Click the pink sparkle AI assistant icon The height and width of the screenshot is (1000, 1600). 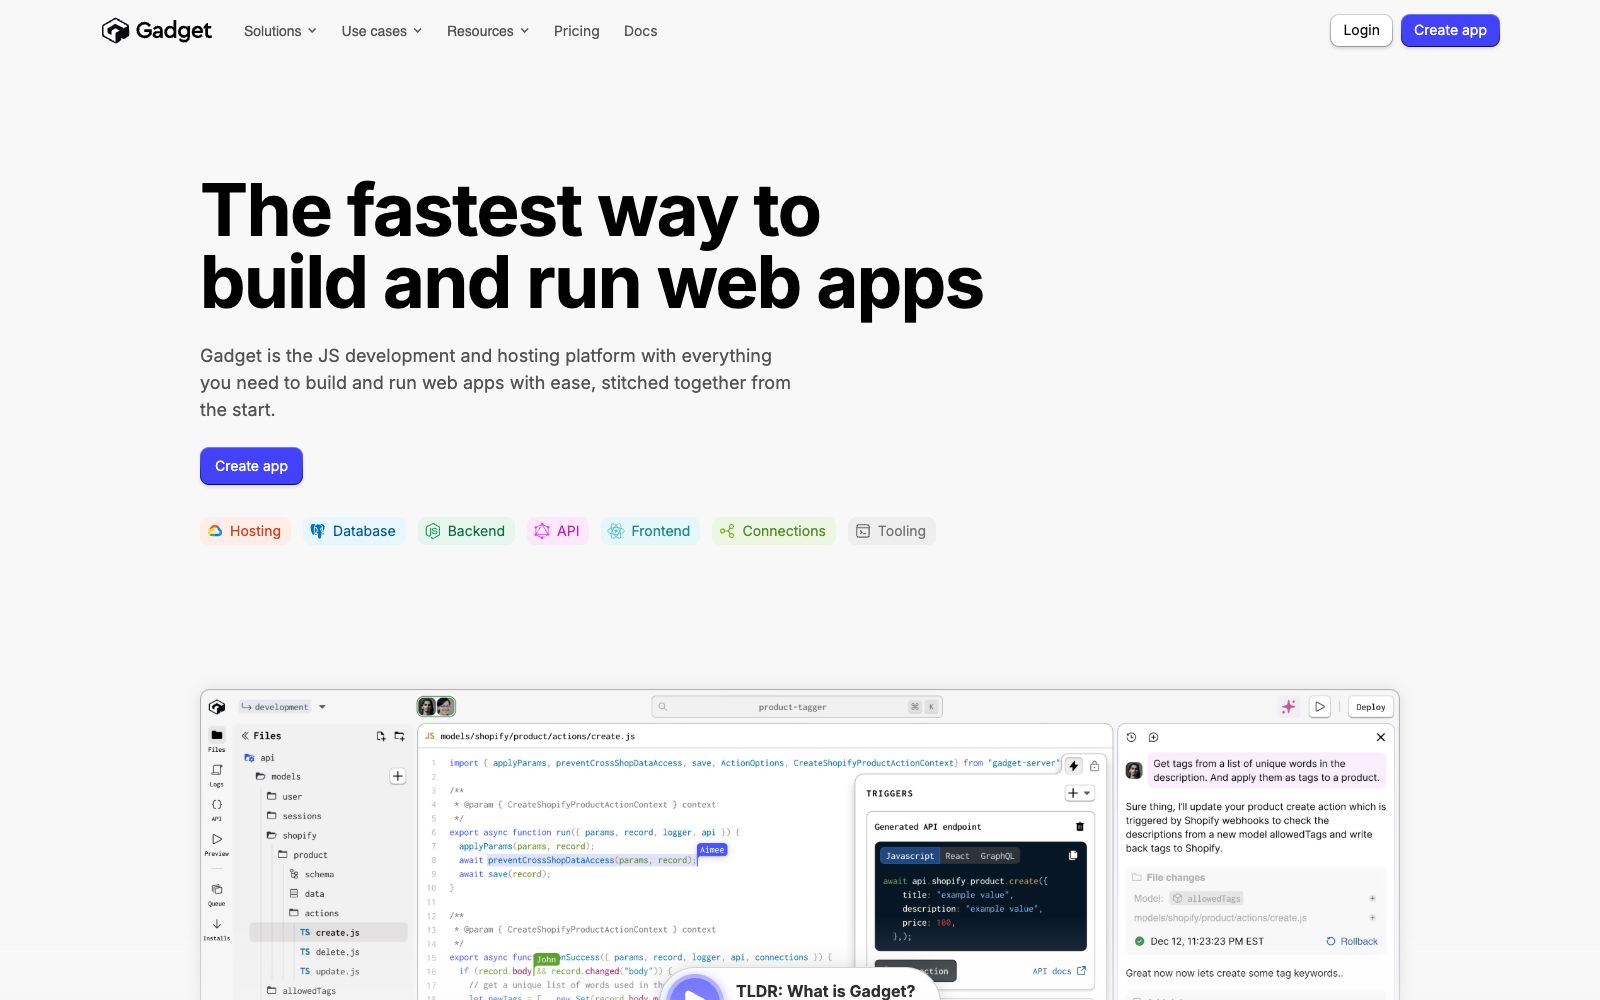1288,707
